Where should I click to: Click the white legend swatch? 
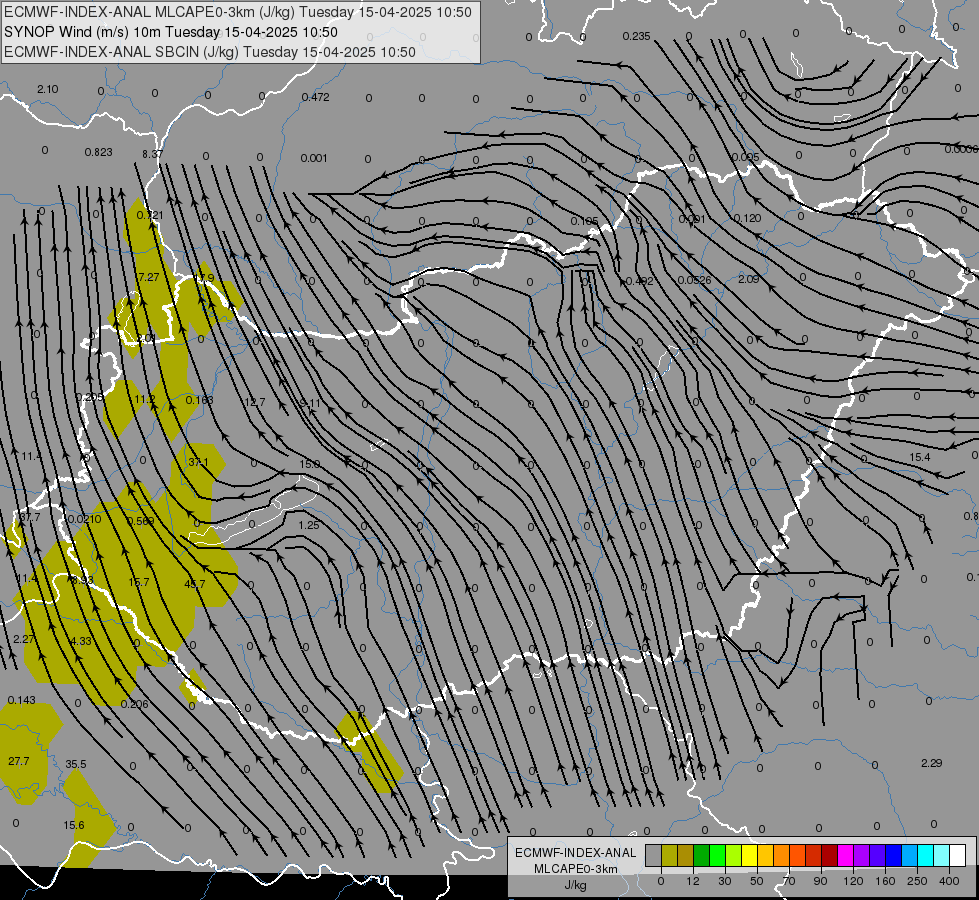coord(957,855)
